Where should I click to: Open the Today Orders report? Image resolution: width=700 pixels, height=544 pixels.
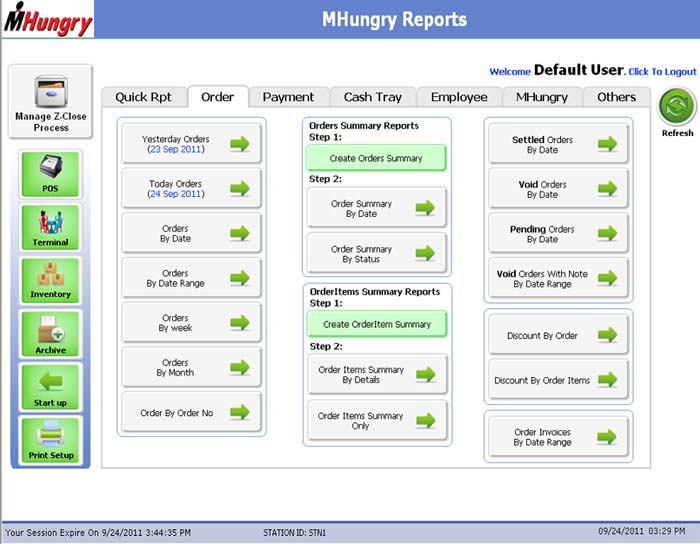point(192,188)
